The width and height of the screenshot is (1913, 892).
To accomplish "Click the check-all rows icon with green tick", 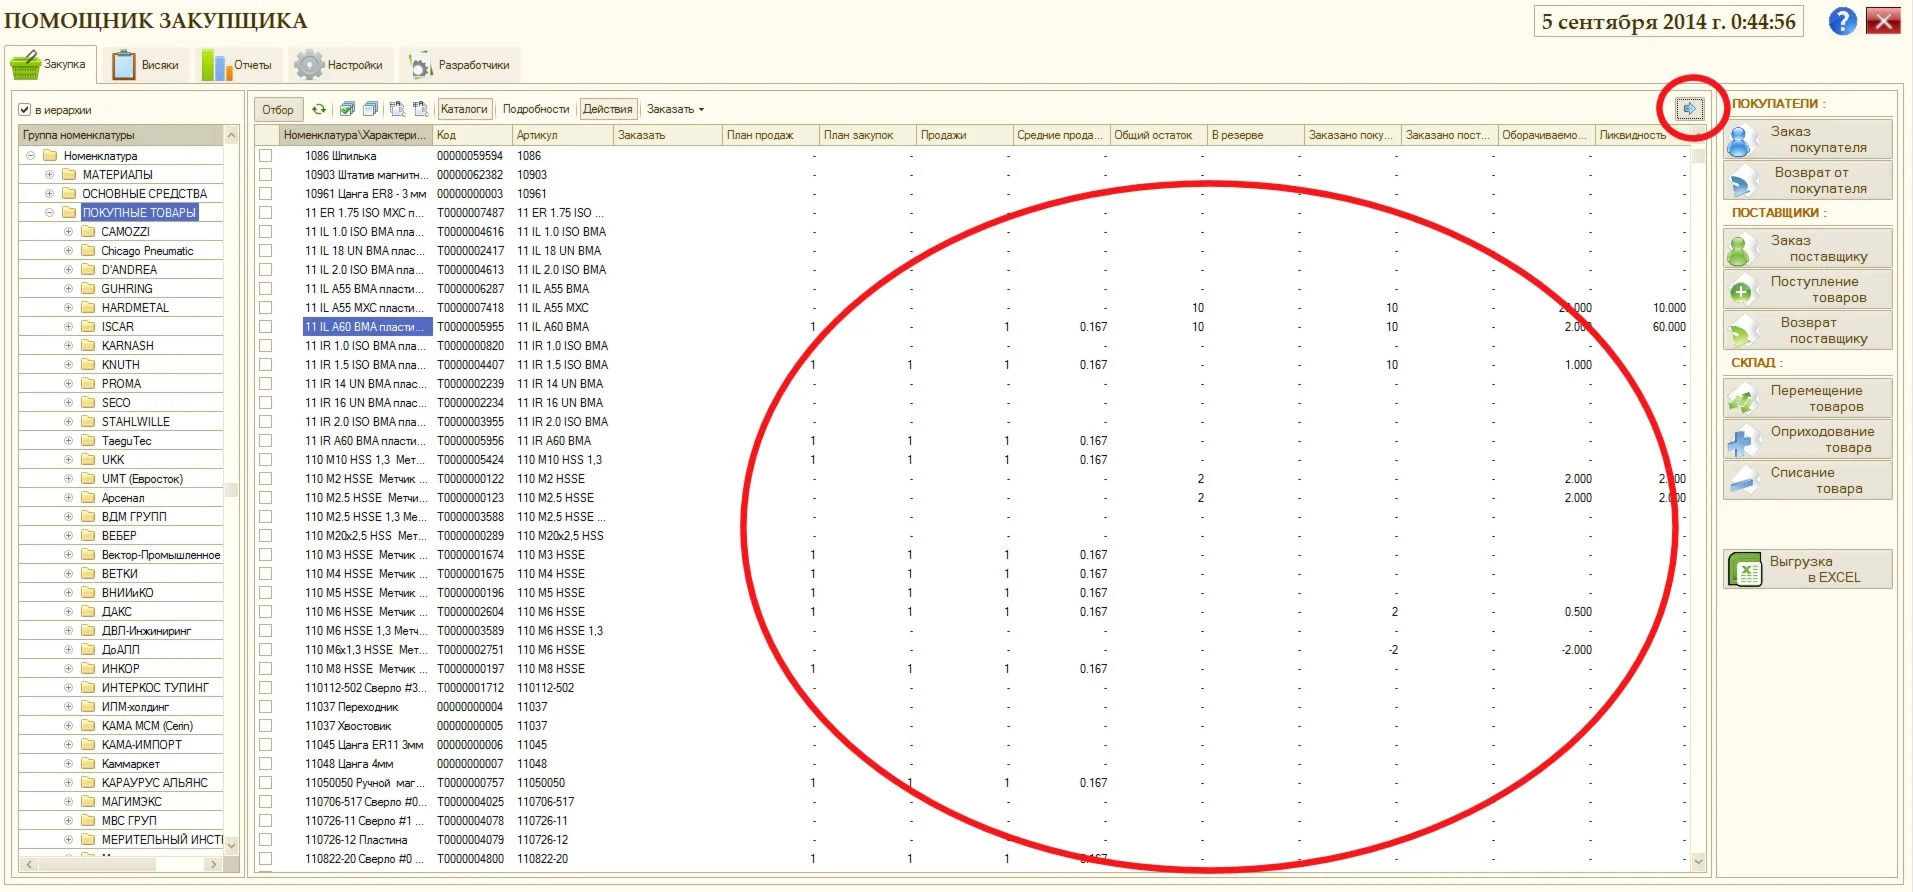I will (x=347, y=109).
